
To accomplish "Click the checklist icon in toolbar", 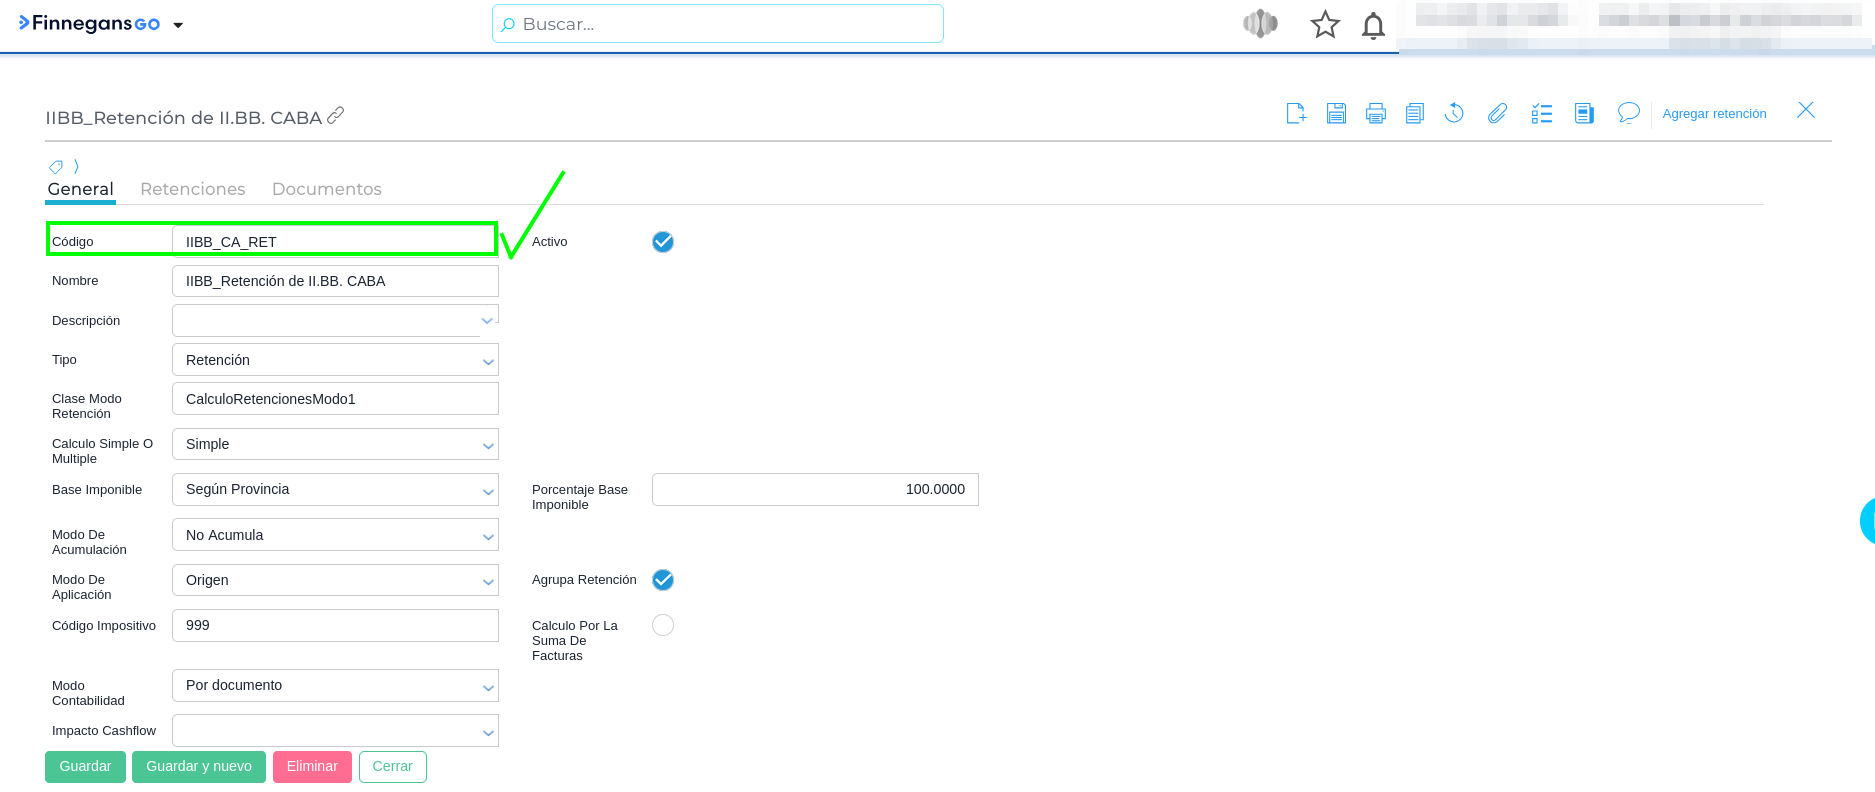I will click(1541, 114).
